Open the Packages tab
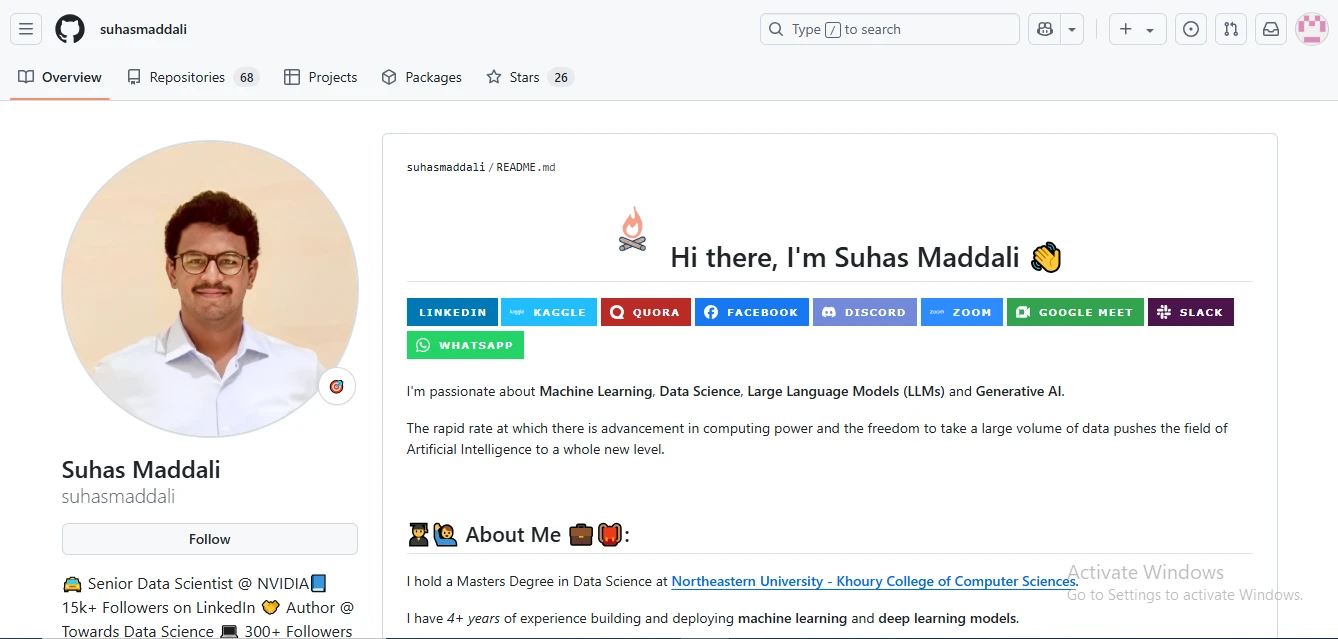Image resolution: width=1338 pixels, height=639 pixels. coord(421,77)
